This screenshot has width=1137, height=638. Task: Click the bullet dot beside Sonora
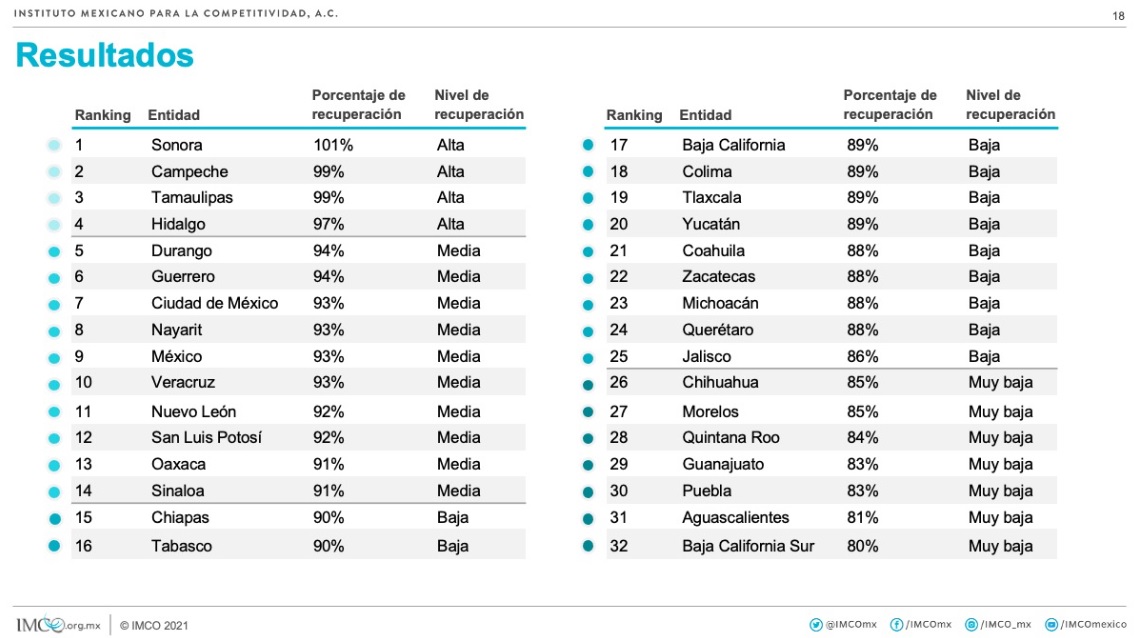(54, 145)
